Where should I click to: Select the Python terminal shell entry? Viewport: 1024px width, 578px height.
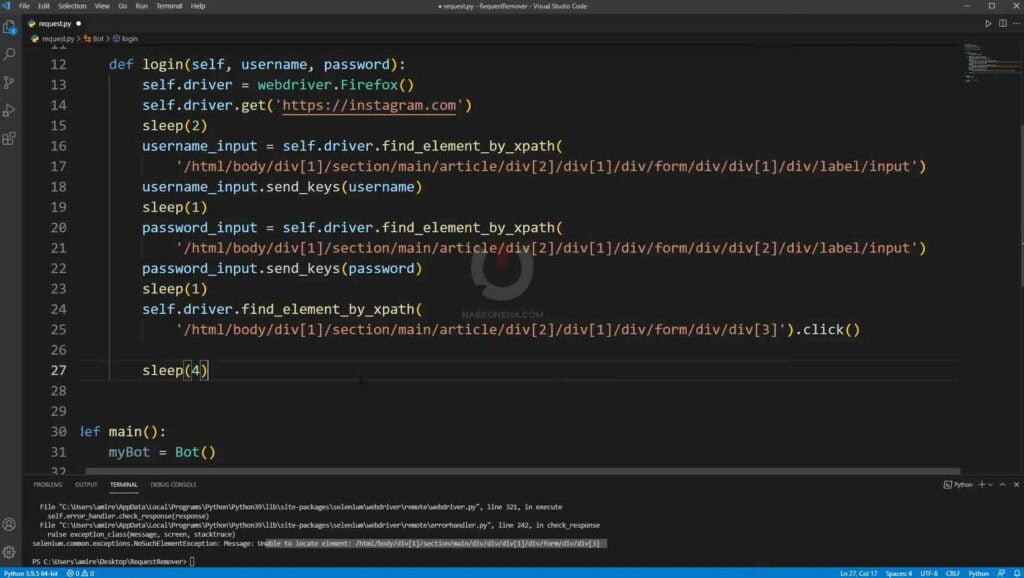point(958,485)
